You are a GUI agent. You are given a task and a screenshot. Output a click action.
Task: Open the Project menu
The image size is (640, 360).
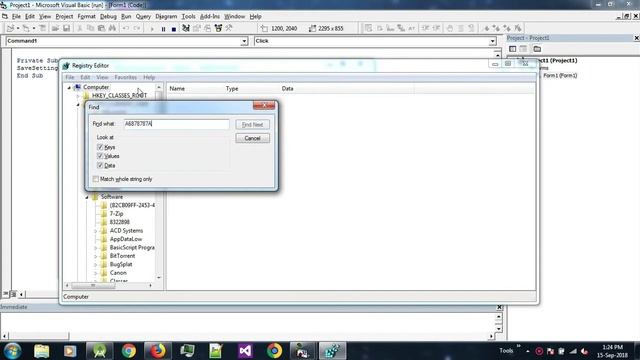click(x=64, y=17)
